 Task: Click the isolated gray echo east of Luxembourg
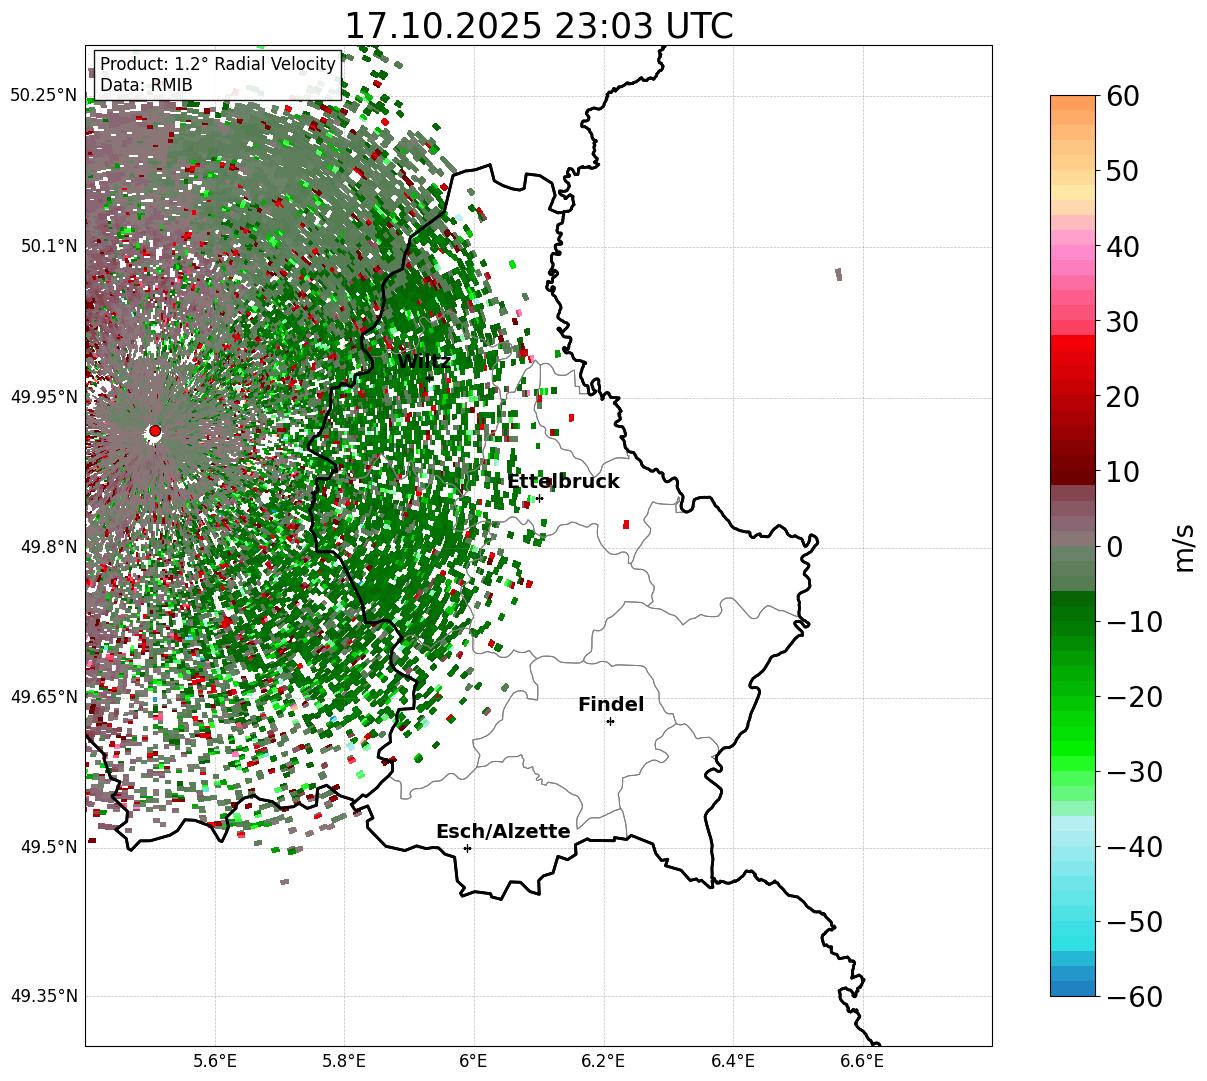(838, 275)
